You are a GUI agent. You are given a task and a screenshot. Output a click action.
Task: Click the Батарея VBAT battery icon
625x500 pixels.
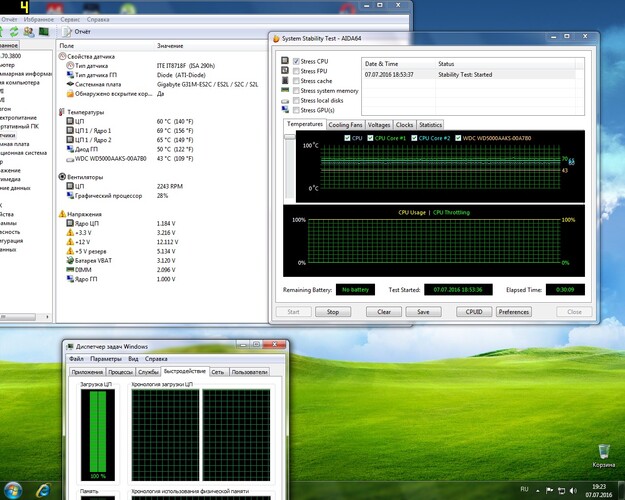pos(70,260)
